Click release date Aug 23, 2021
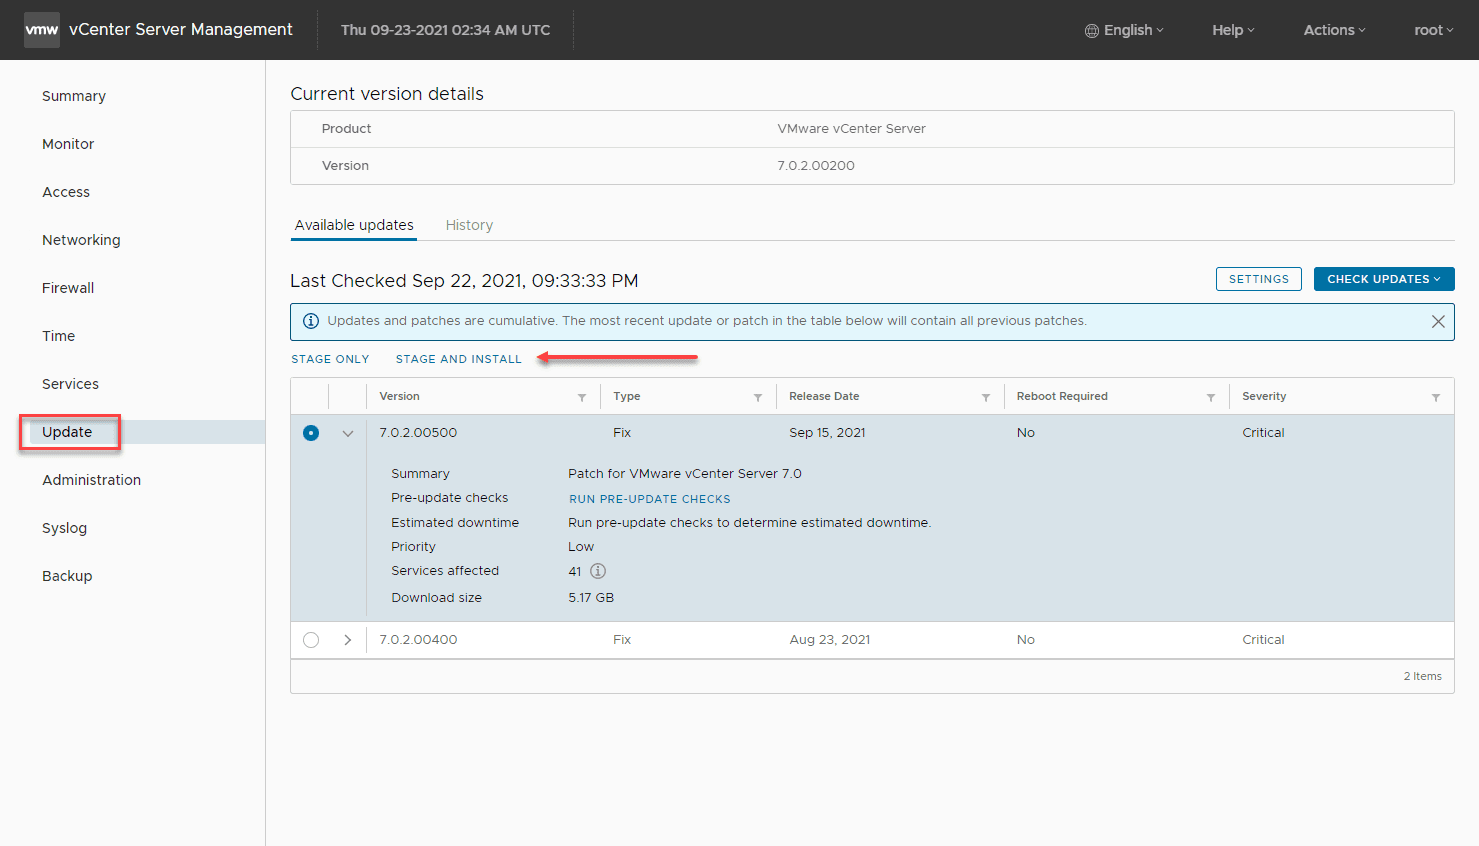 [830, 640]
